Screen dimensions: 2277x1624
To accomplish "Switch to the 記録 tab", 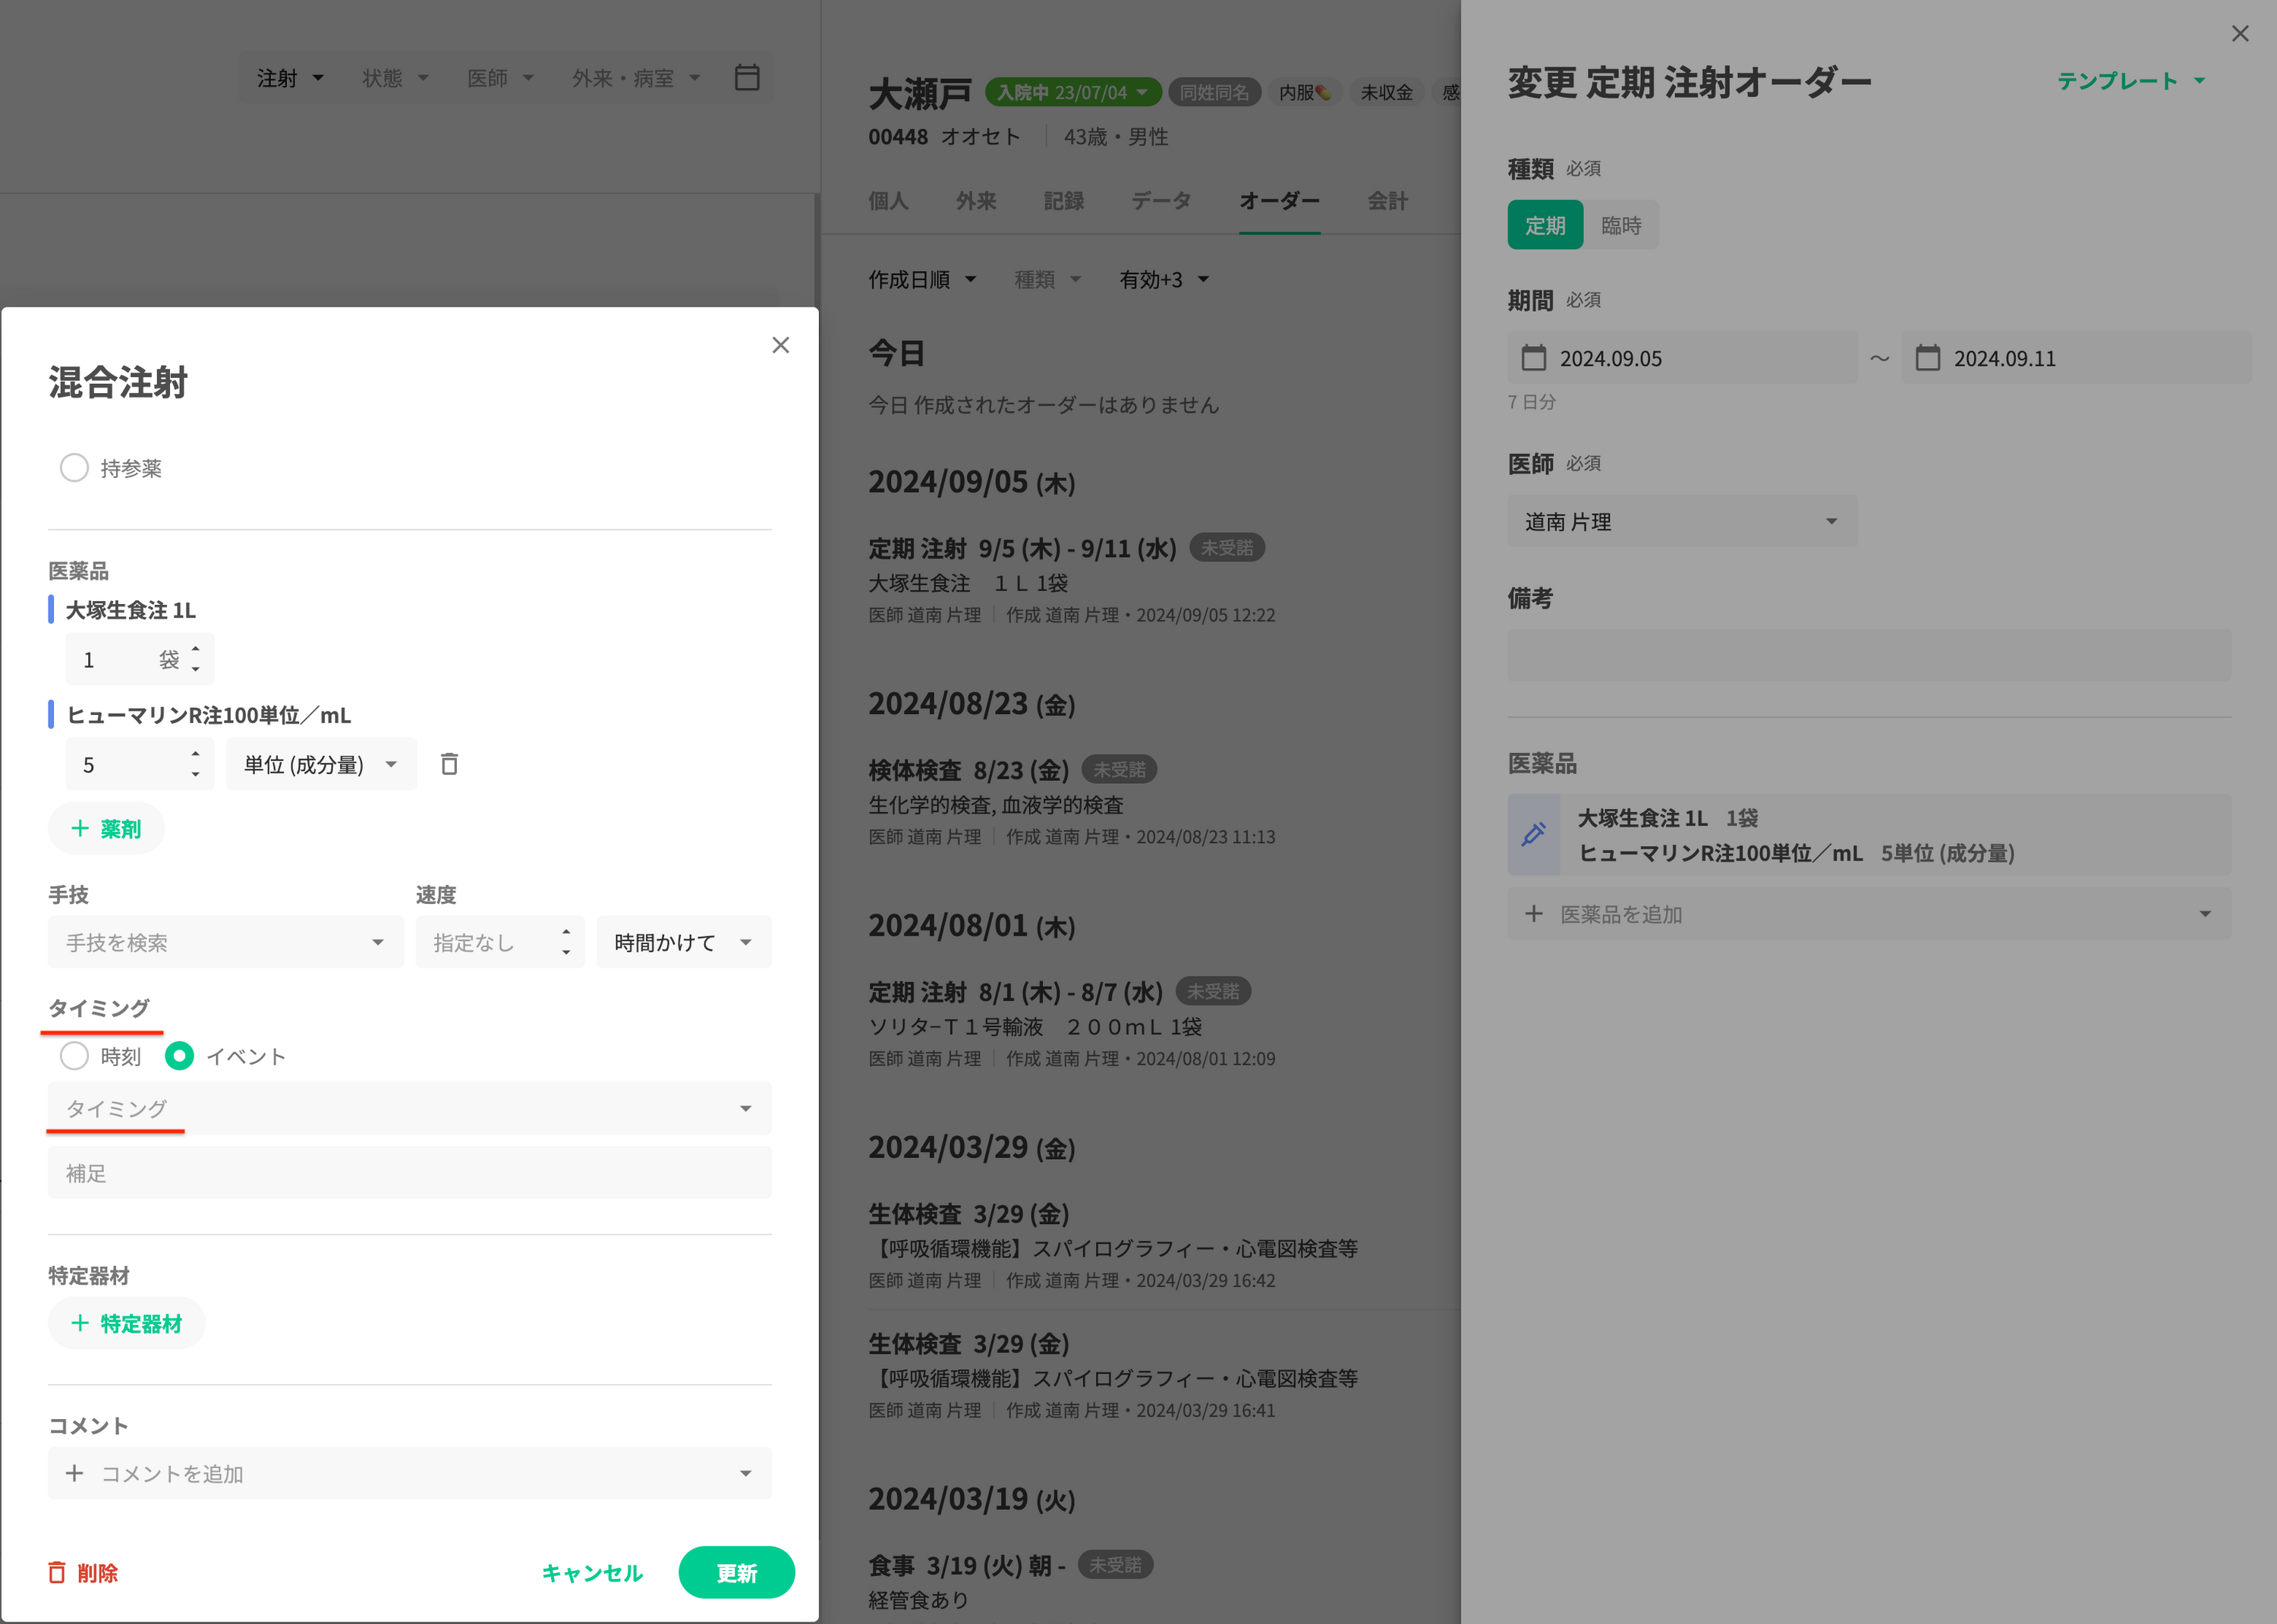I will point(1063,200).
